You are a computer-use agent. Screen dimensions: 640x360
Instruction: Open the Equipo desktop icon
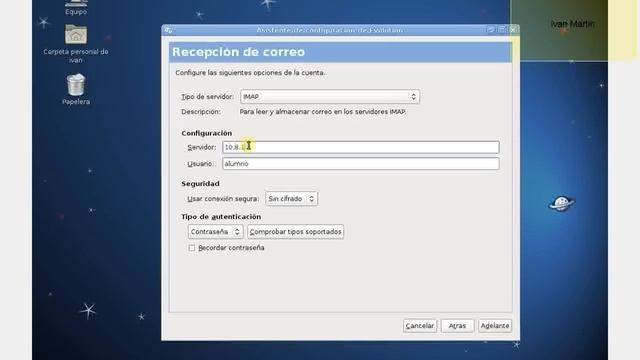(x=76, y=8)
